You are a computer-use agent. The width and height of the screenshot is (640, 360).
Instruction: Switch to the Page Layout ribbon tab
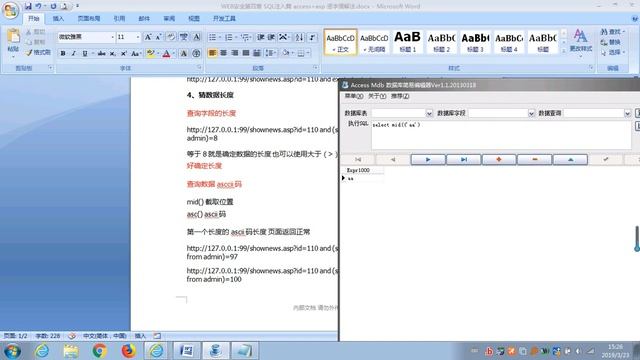(x=89, y=18)
